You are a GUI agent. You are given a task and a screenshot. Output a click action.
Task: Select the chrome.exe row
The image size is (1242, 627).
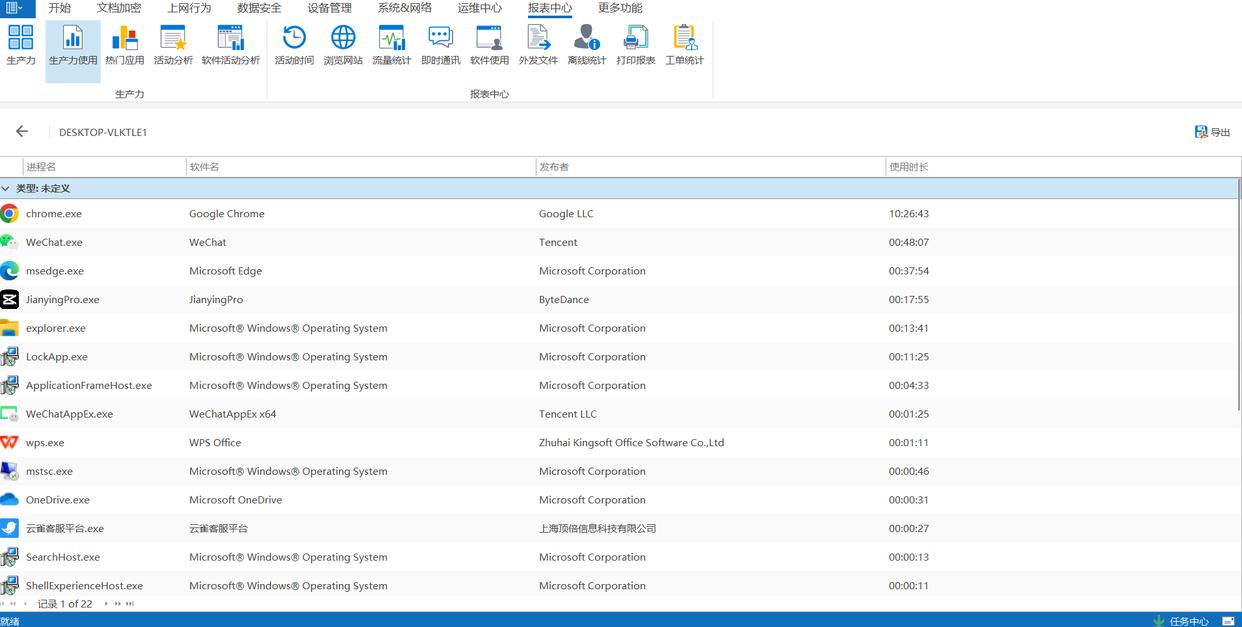click(x=54, y=214)
